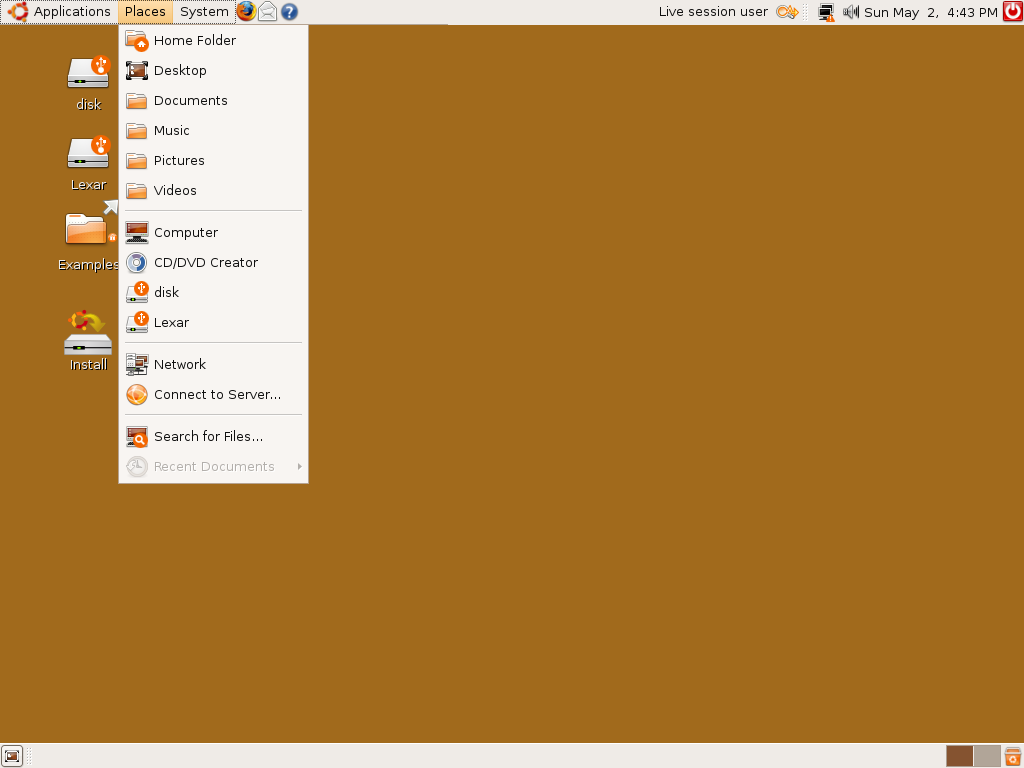The height and width of the screenshot is (768, 1024).
Task: Click the red power shutdown button
Action: coord(1013,11)
